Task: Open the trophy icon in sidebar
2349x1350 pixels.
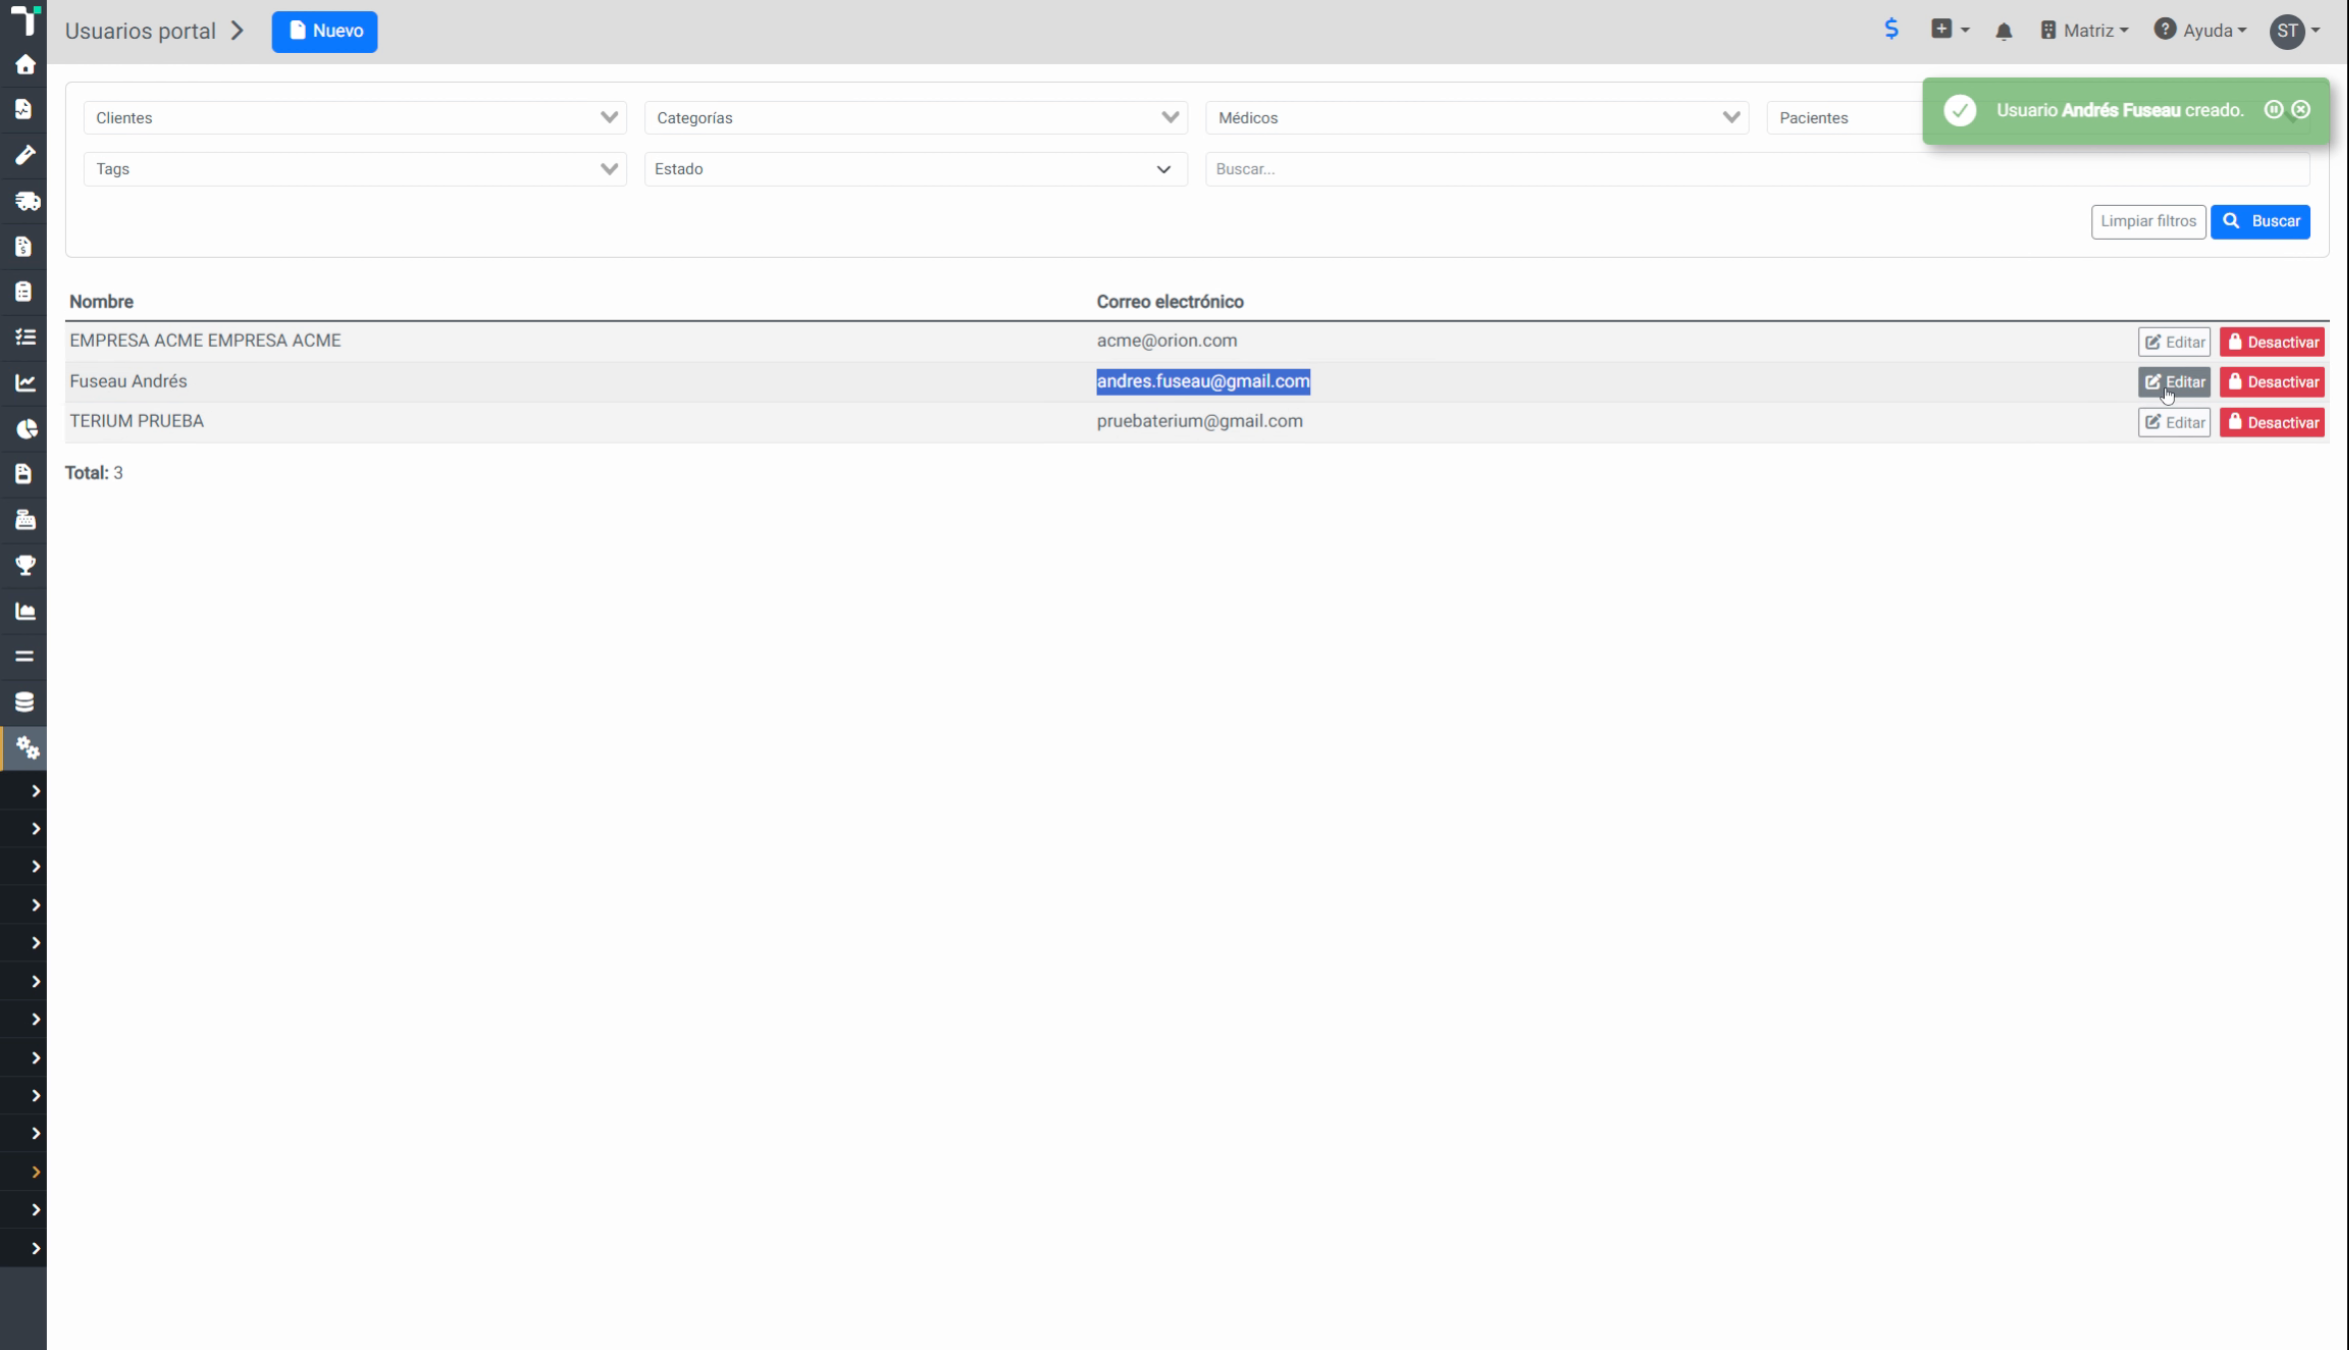Action: tap(25, 565)
